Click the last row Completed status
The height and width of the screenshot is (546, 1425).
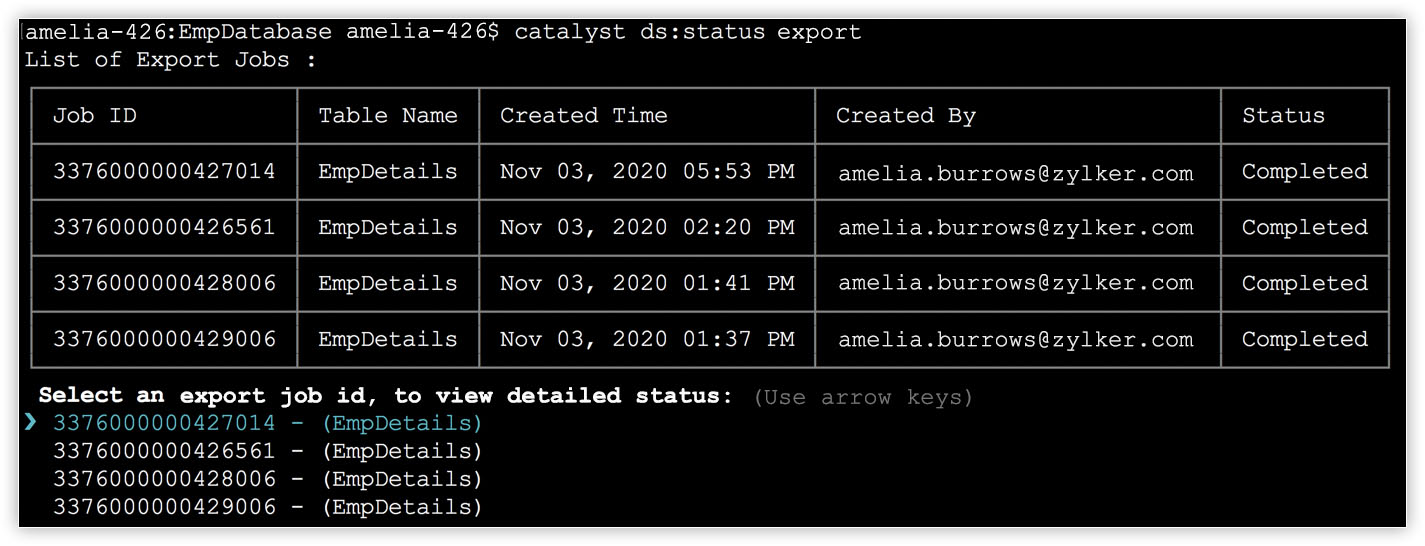click(x=1305, y=340)
